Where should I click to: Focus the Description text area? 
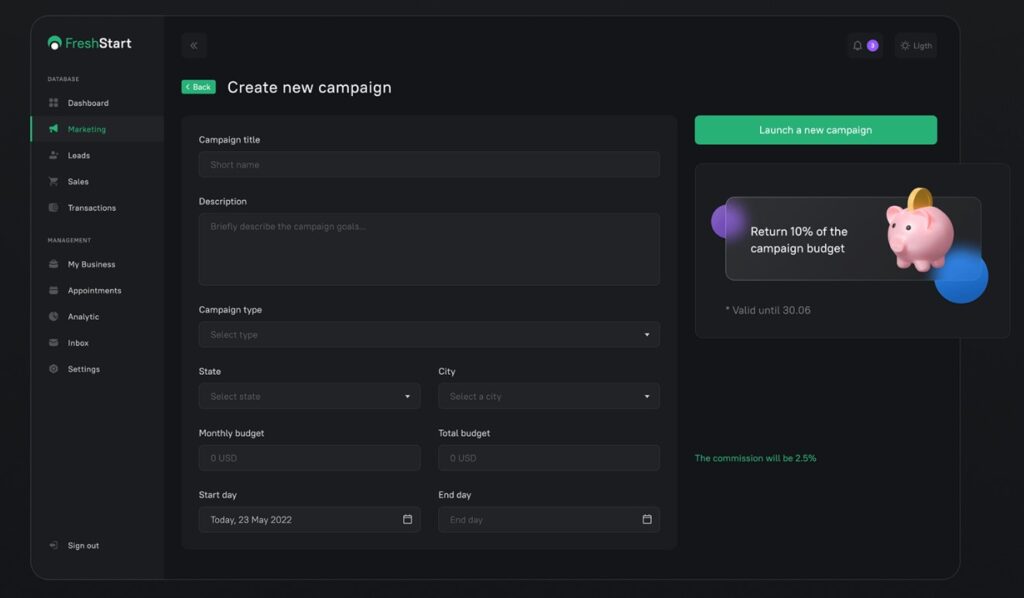pos(429,249)
